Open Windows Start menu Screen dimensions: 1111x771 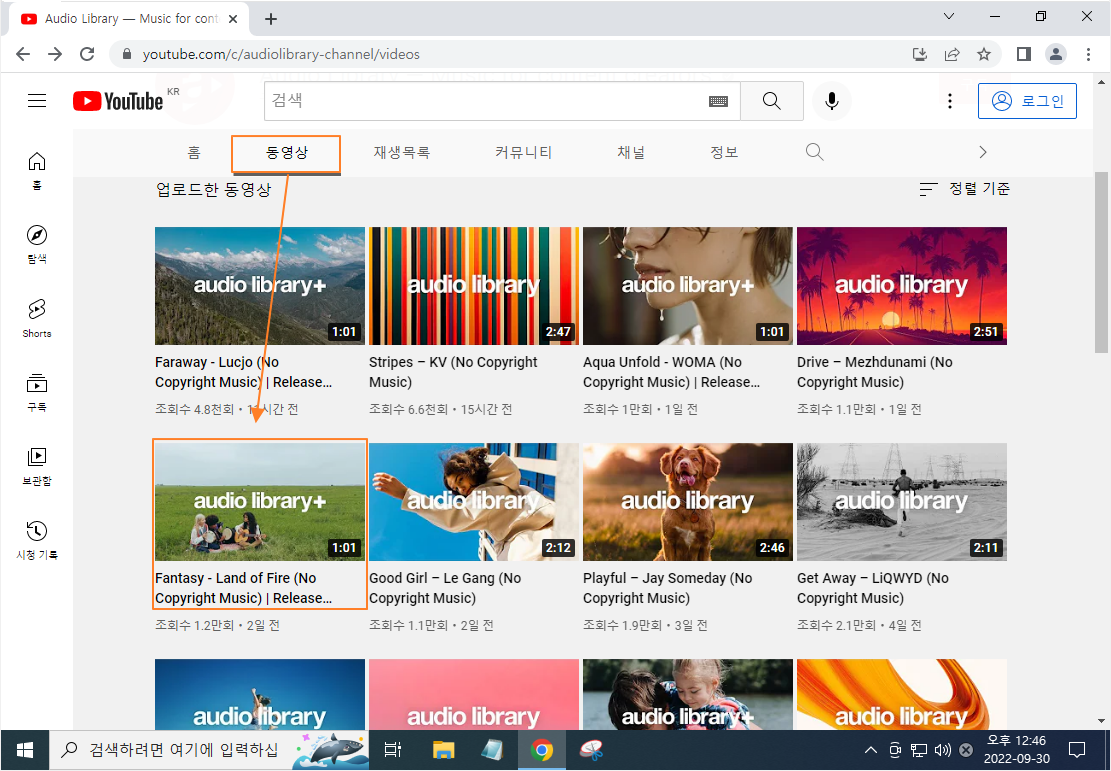coord(25,750)
